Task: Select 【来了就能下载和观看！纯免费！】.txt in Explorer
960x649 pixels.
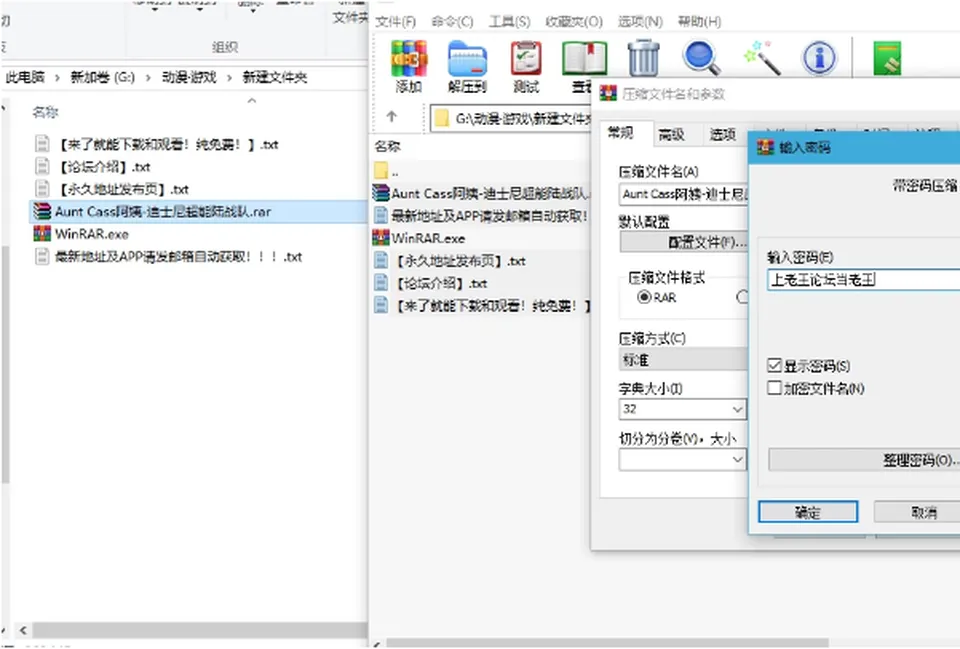Action: click(x=157, y=144)
